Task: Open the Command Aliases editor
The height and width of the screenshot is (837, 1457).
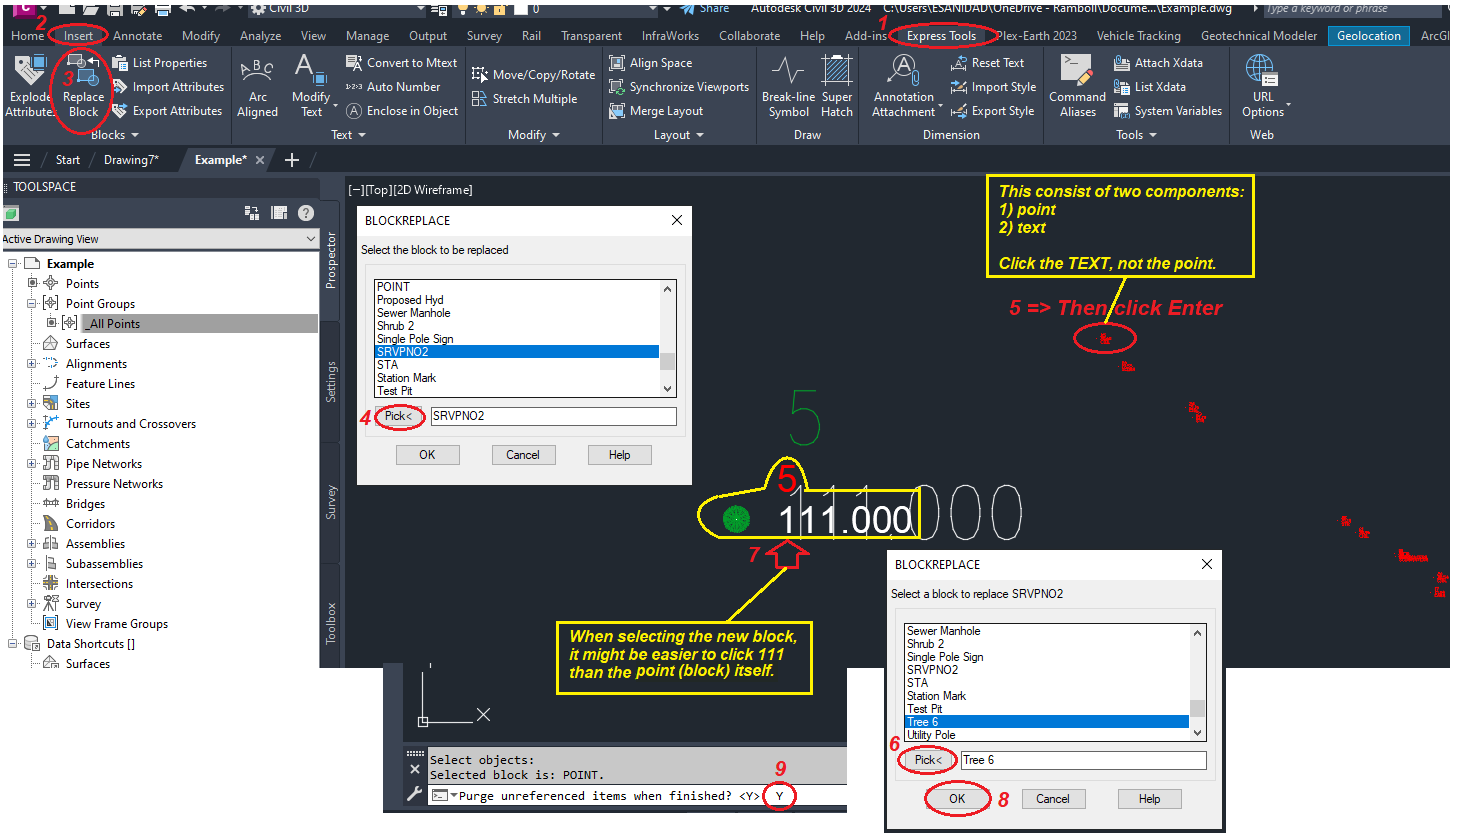Action: 1076,87
